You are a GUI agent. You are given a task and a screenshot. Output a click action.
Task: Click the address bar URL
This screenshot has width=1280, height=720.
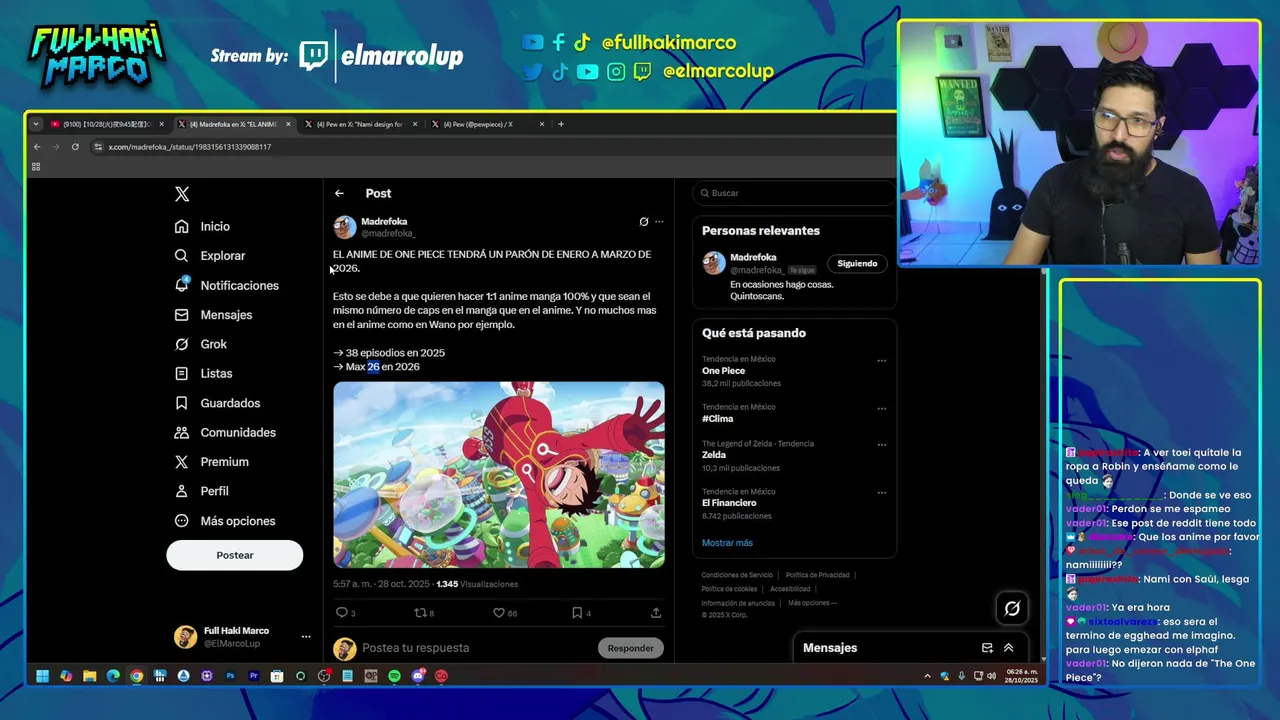click(x=190, y=147)
